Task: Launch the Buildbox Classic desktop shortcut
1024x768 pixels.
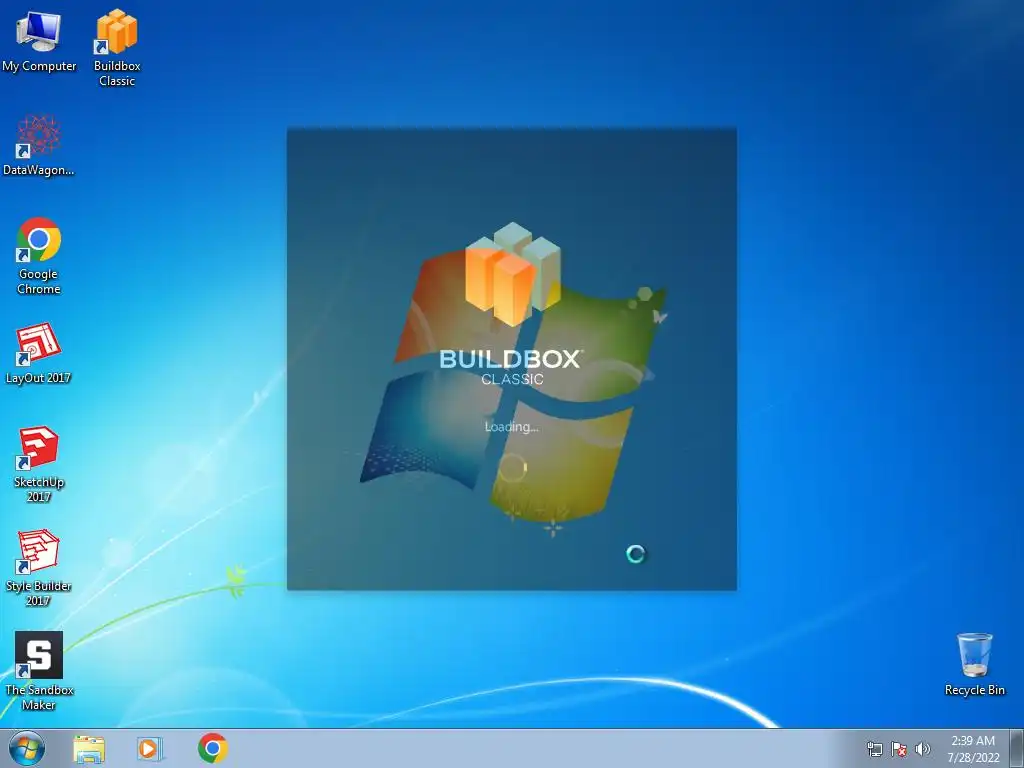Action: tap(117, 48)
